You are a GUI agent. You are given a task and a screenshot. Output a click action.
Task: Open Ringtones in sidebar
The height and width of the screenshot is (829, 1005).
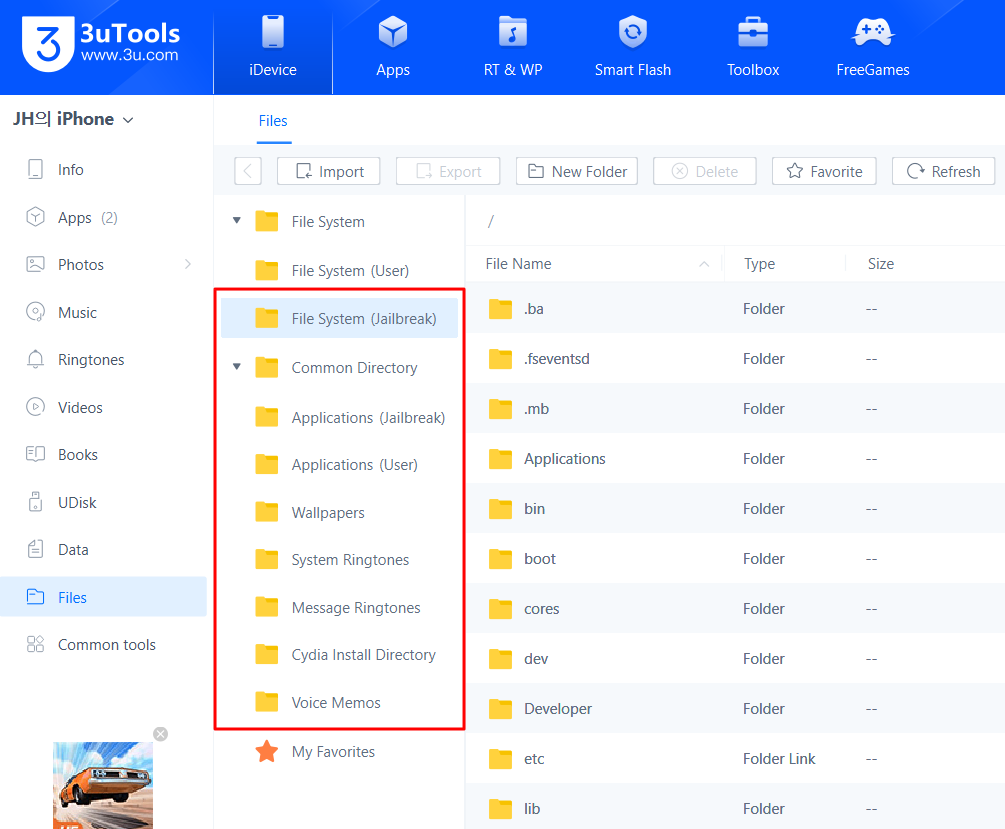click(103, 360)
